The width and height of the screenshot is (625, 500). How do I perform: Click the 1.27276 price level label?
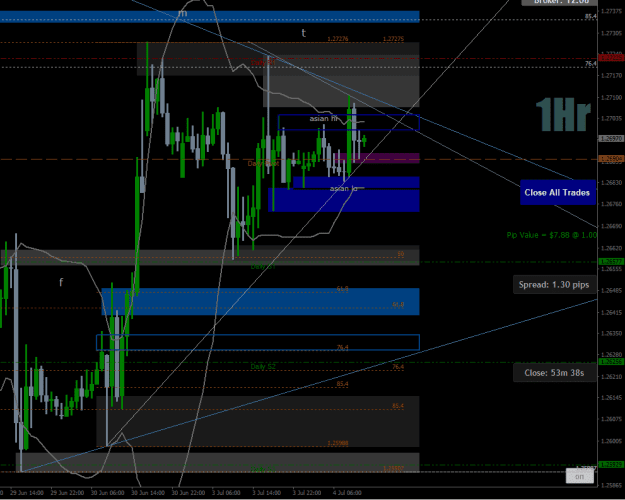tap(338, 39)
